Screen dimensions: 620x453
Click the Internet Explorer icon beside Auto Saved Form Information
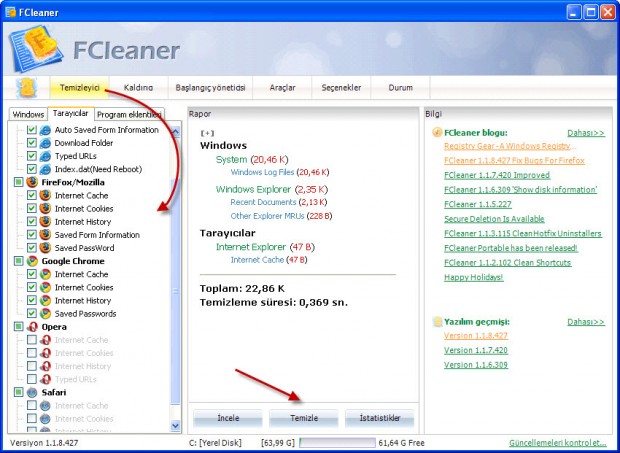pos(45,130)
